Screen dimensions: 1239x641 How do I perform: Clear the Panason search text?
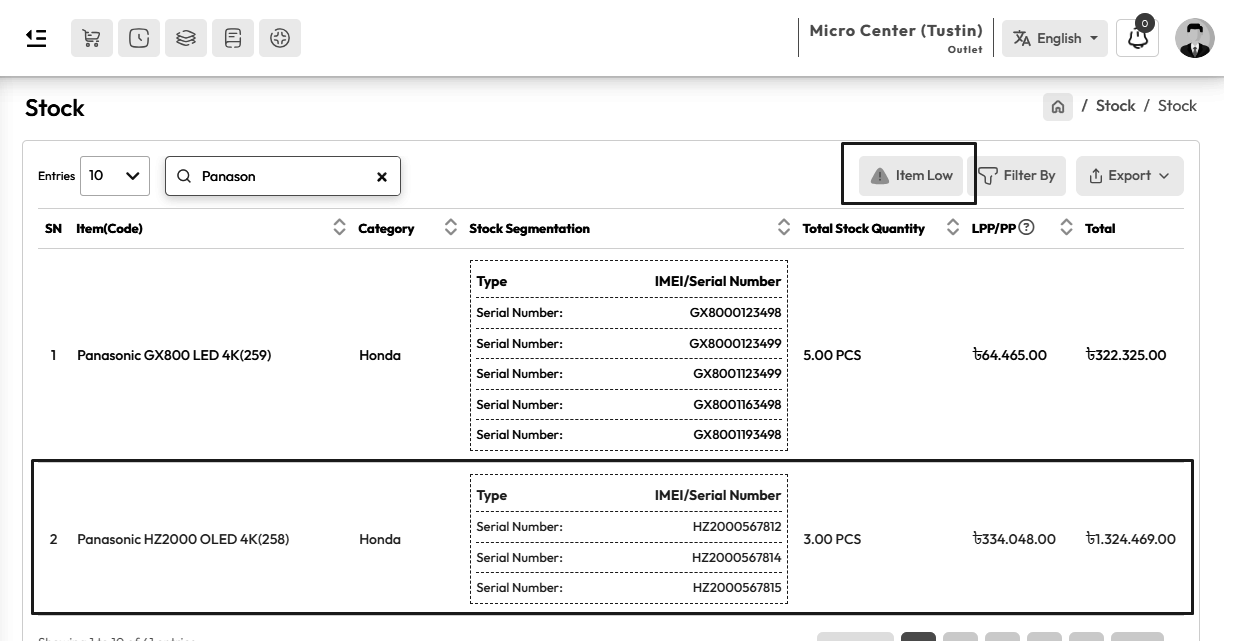pos(382,177)
